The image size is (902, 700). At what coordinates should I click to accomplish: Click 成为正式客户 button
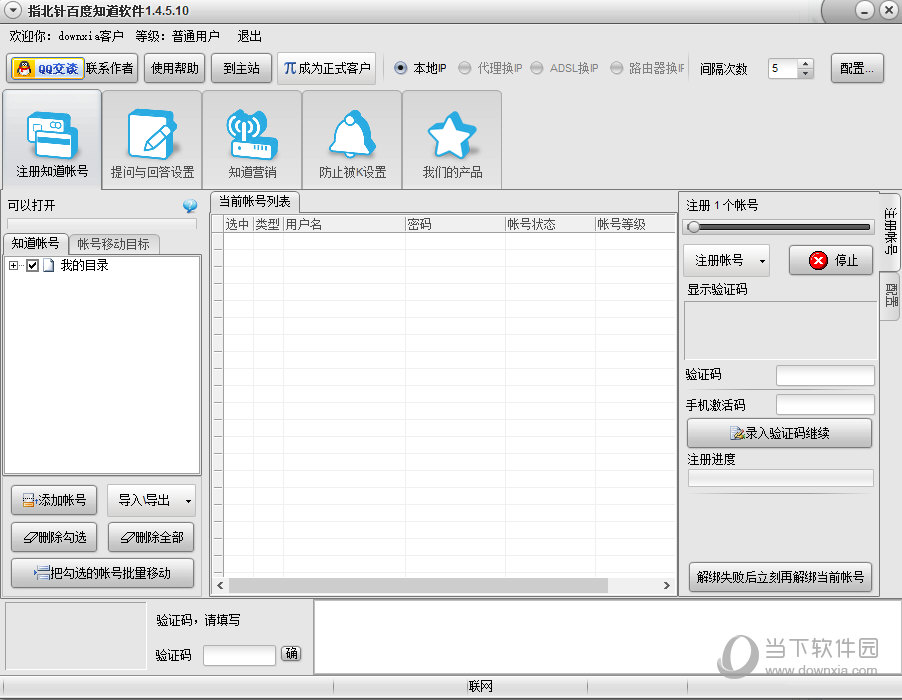(327, 68)
